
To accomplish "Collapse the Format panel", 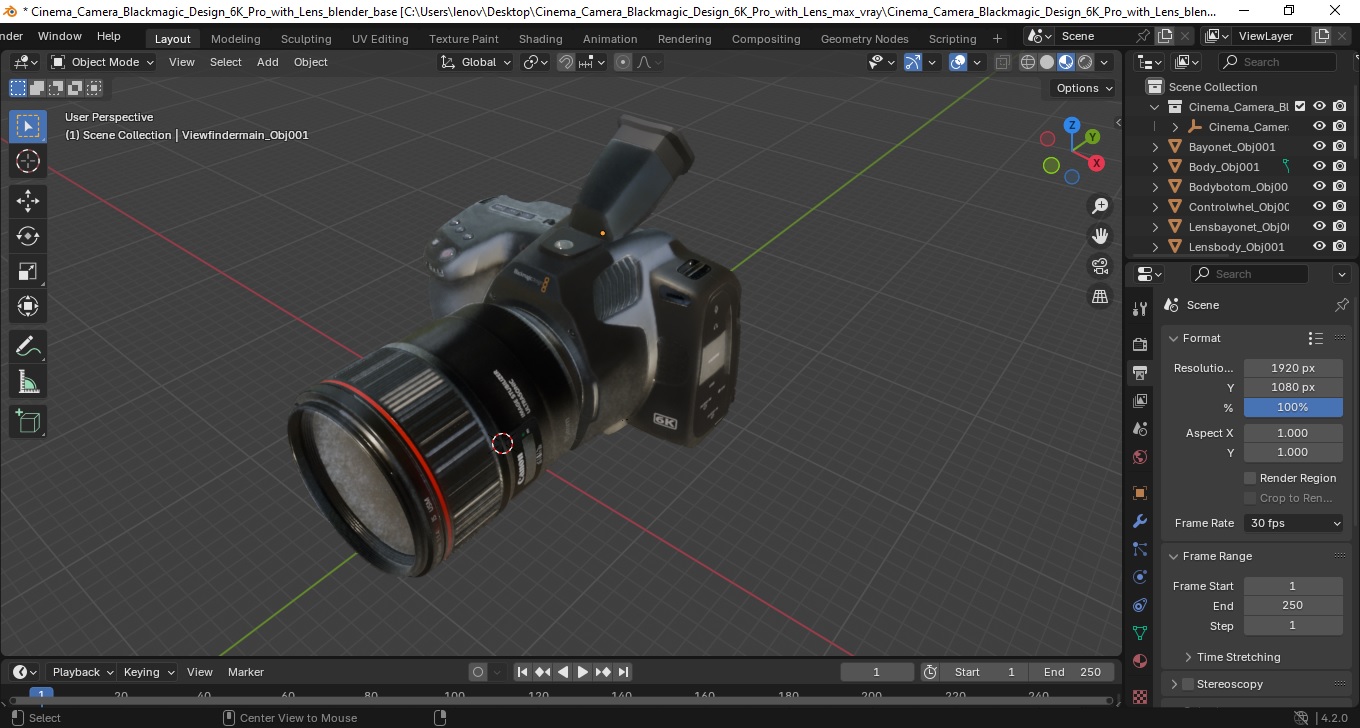I will click(1174, 338).
